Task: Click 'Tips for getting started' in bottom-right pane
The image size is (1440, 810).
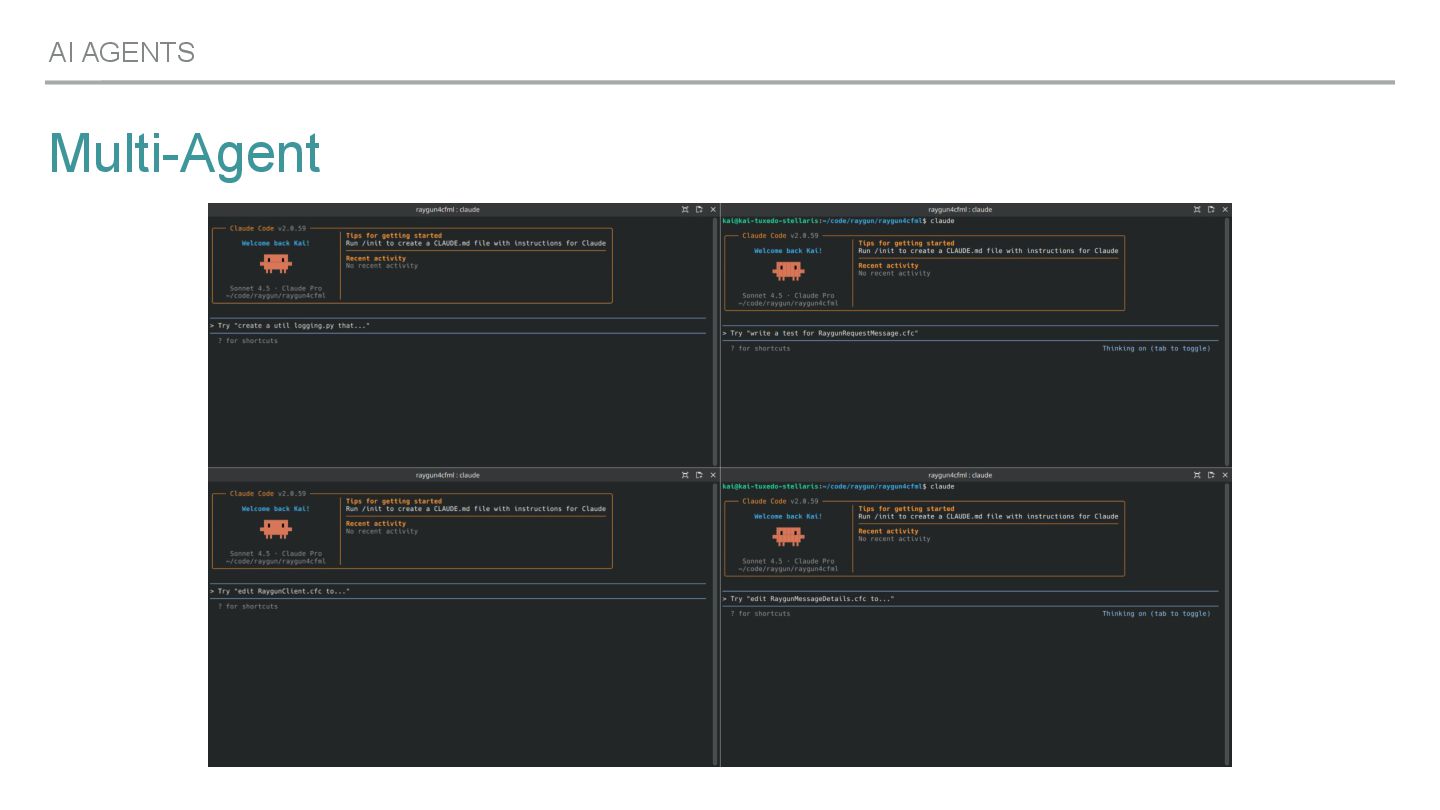Action: tap(906, 509)
